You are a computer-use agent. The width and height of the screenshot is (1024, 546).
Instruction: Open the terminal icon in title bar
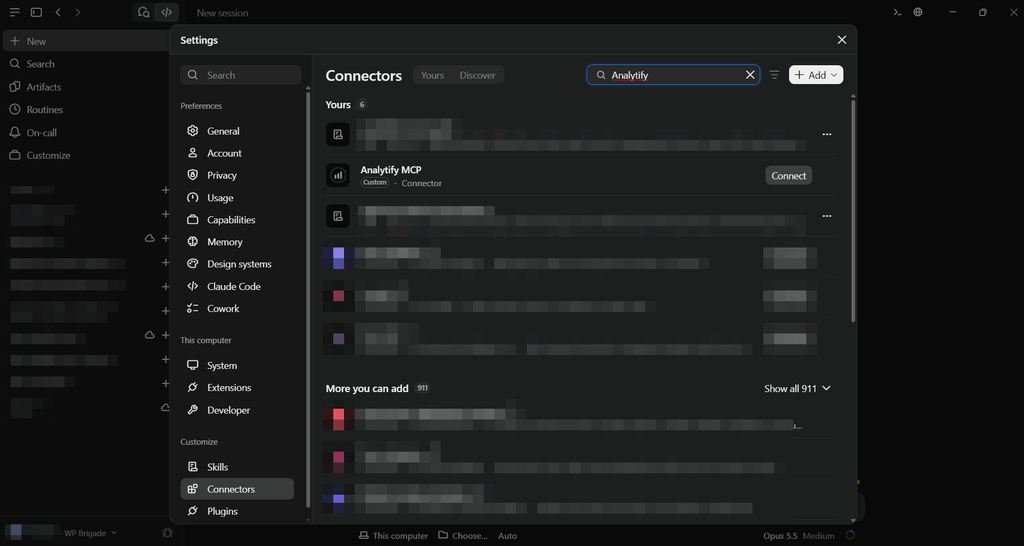[898, 12]
